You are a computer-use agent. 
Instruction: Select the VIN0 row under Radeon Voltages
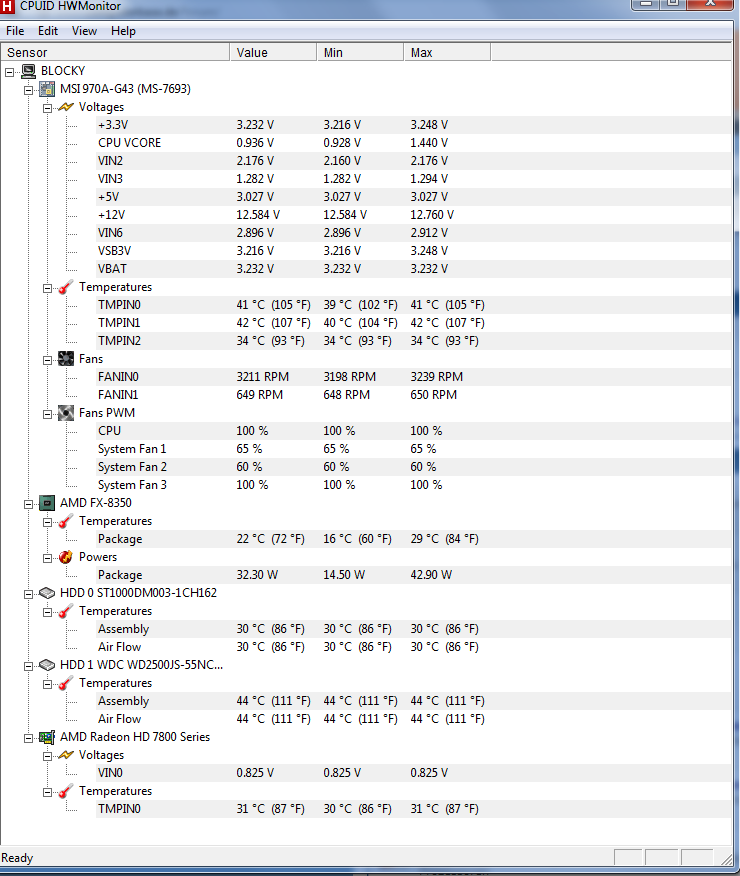(x=413, y=773)
